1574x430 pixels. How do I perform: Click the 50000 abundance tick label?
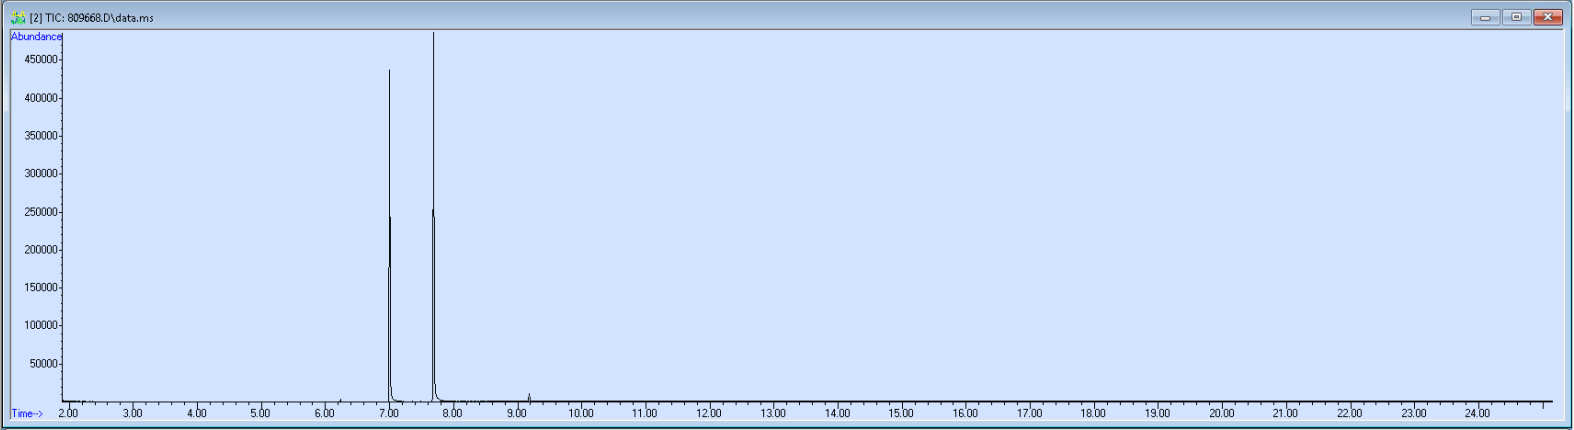point(44,364)
